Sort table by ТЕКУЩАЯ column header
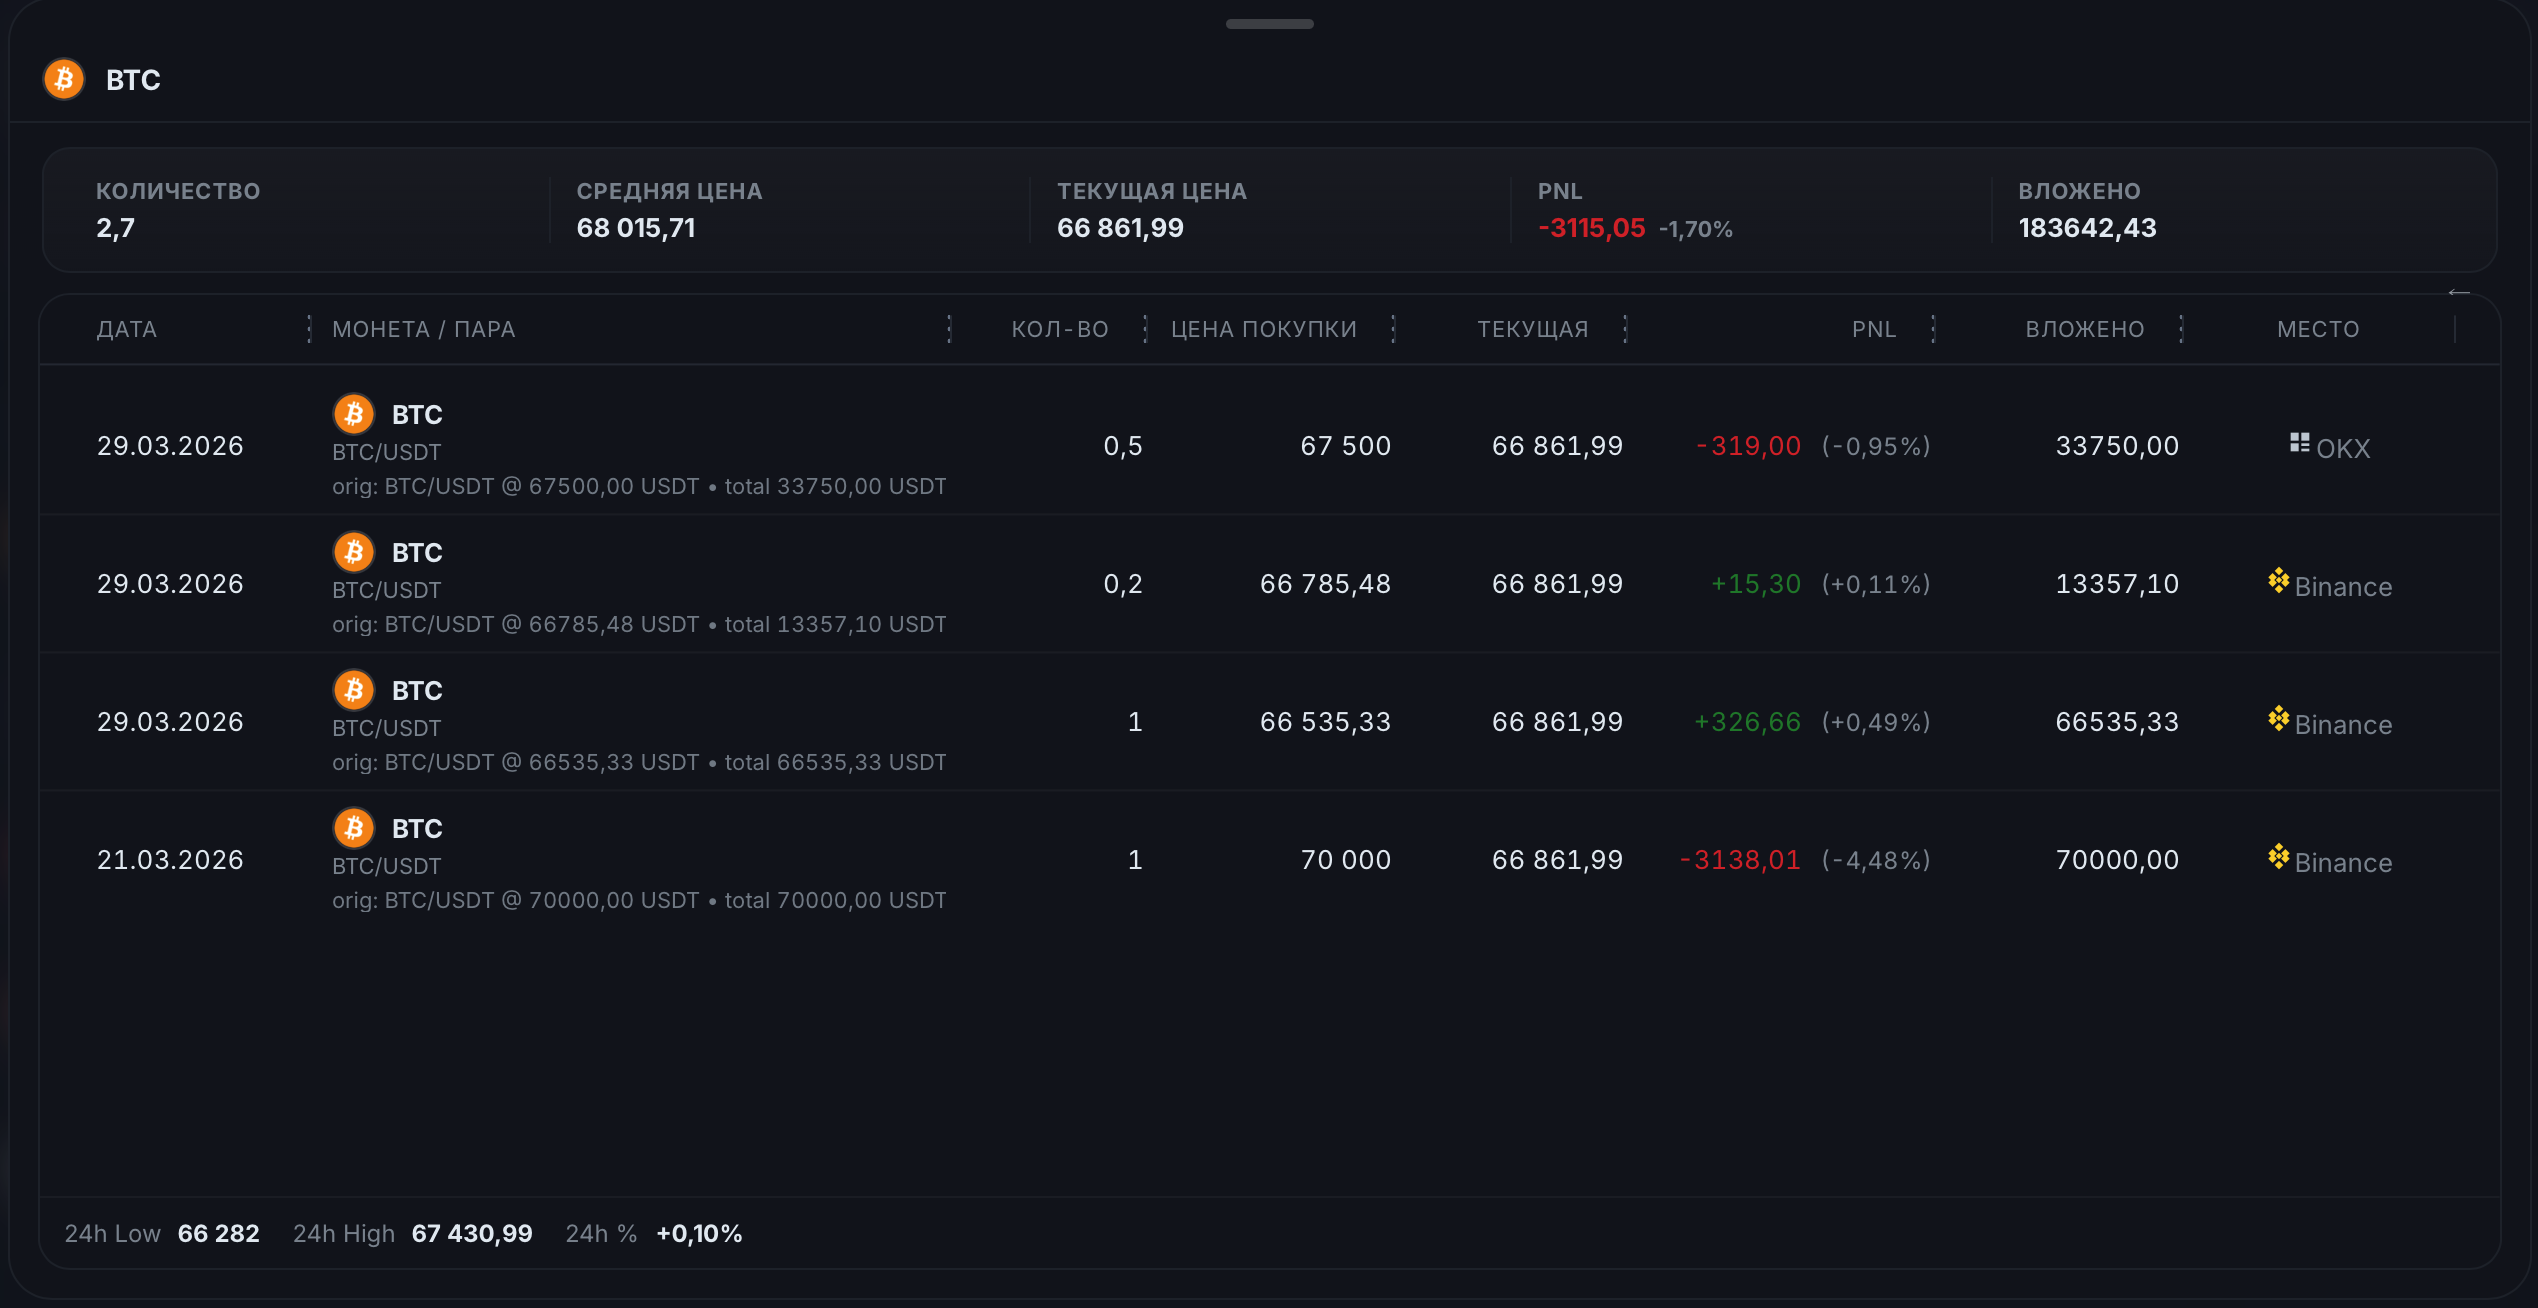The height and width of the screenshot is (1308, 2538). pos(1532,329)
